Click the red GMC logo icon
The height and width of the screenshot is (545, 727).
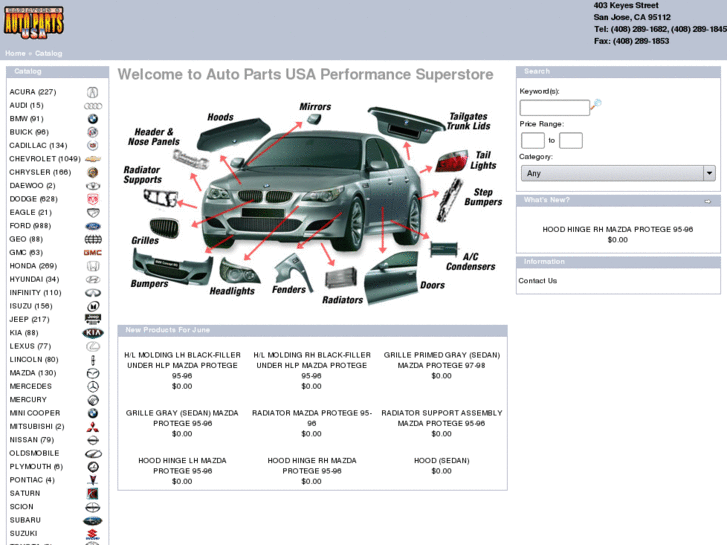coord(93,253)
